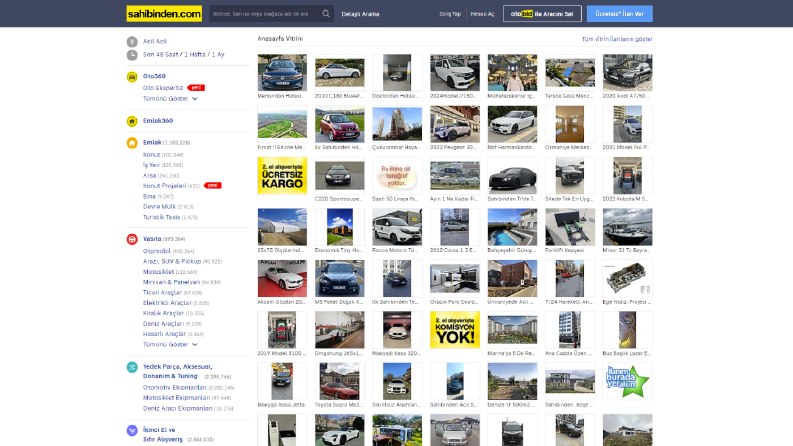Open Oto360 section

(154, 76)
